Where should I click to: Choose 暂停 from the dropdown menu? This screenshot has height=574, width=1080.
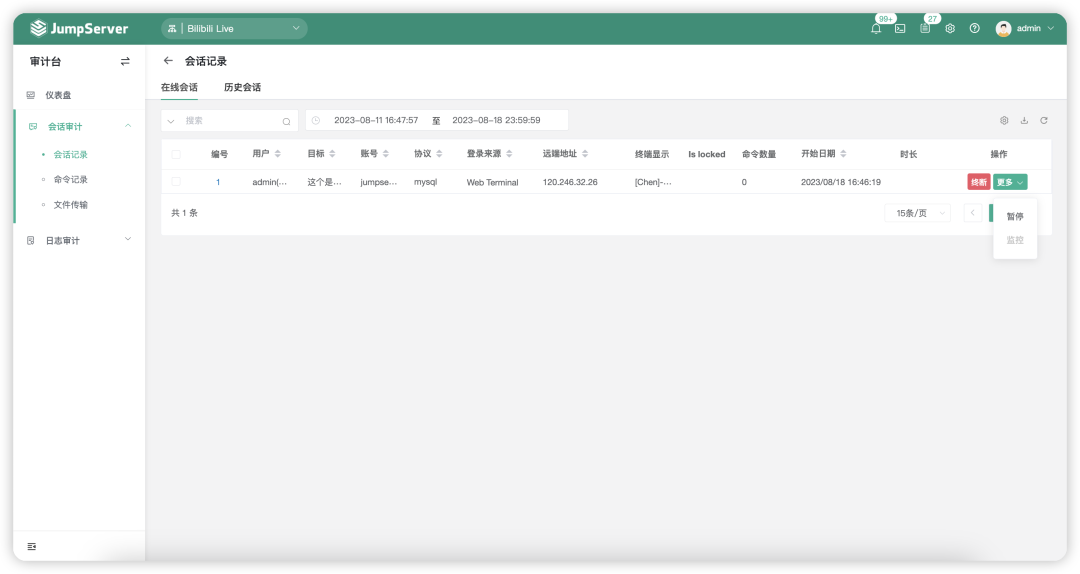click(x=1015, y=216)
